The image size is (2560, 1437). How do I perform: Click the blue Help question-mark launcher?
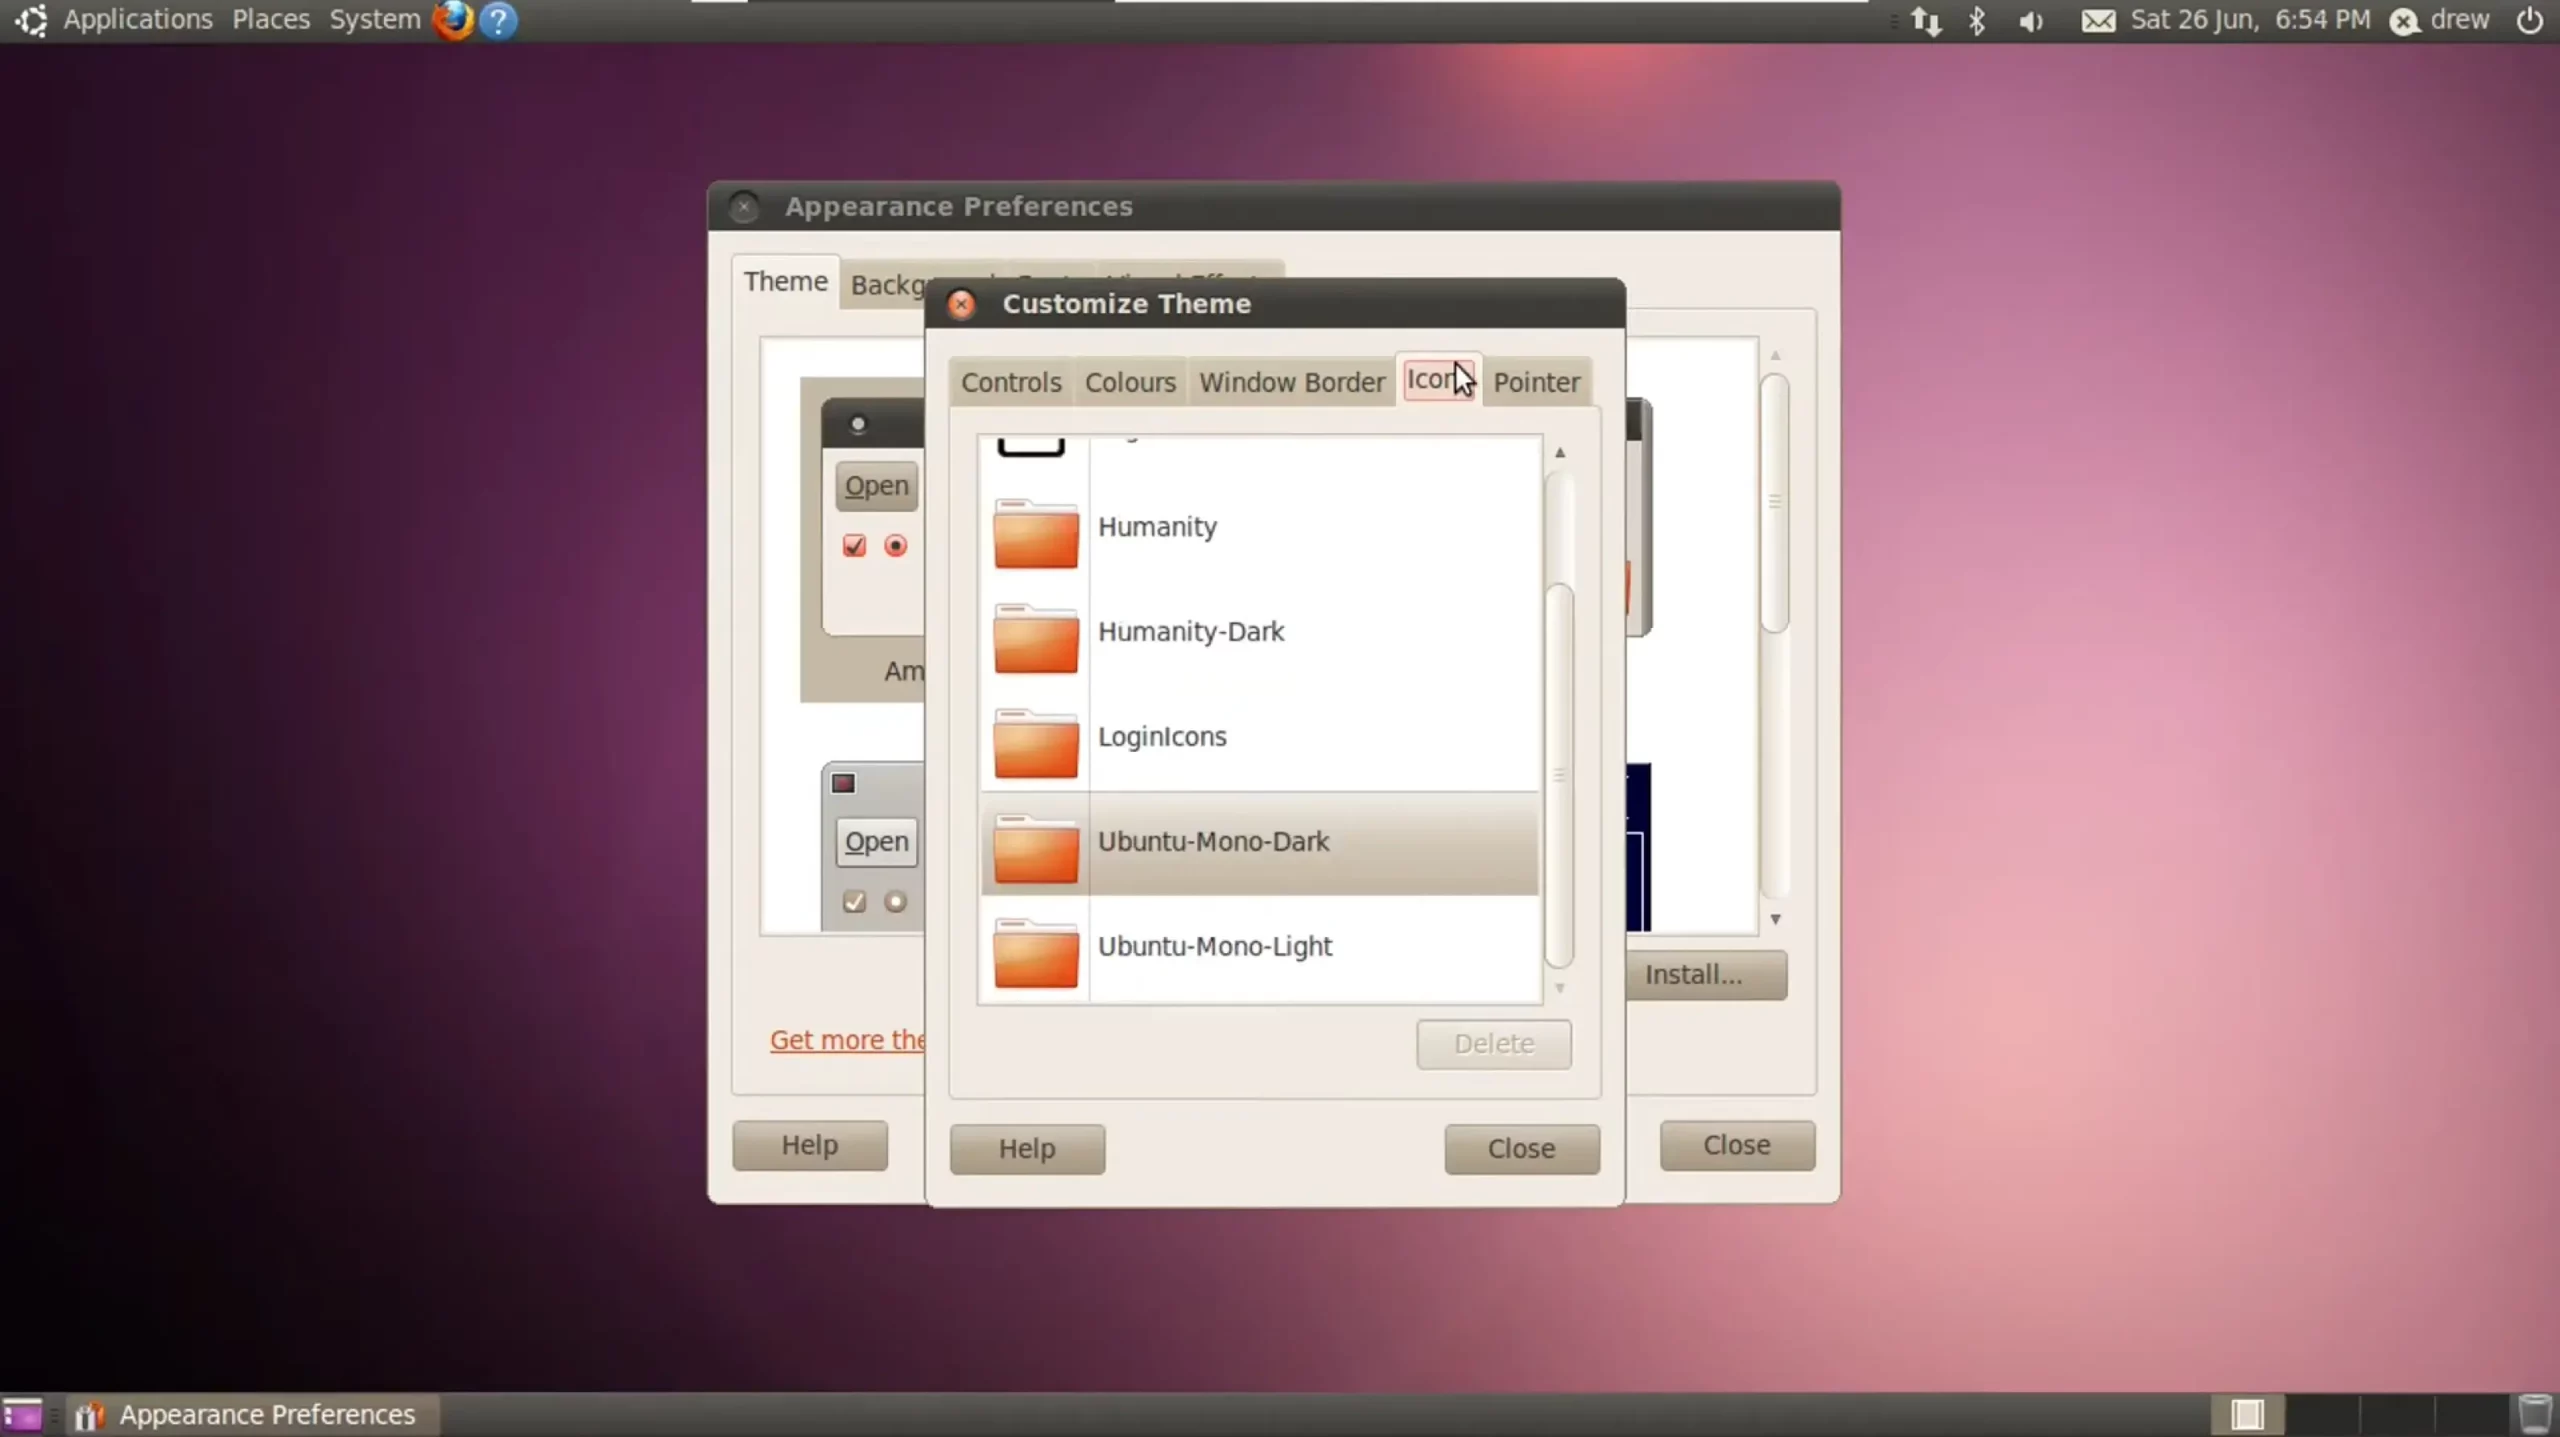(x=498, y=20)
